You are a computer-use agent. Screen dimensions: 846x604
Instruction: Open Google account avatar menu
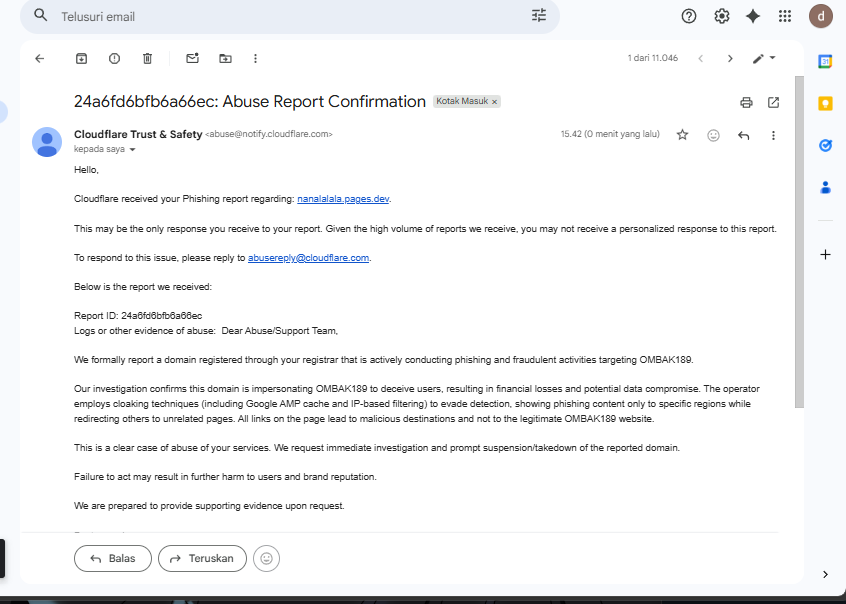pyautogui.click(x=821, y=16)
